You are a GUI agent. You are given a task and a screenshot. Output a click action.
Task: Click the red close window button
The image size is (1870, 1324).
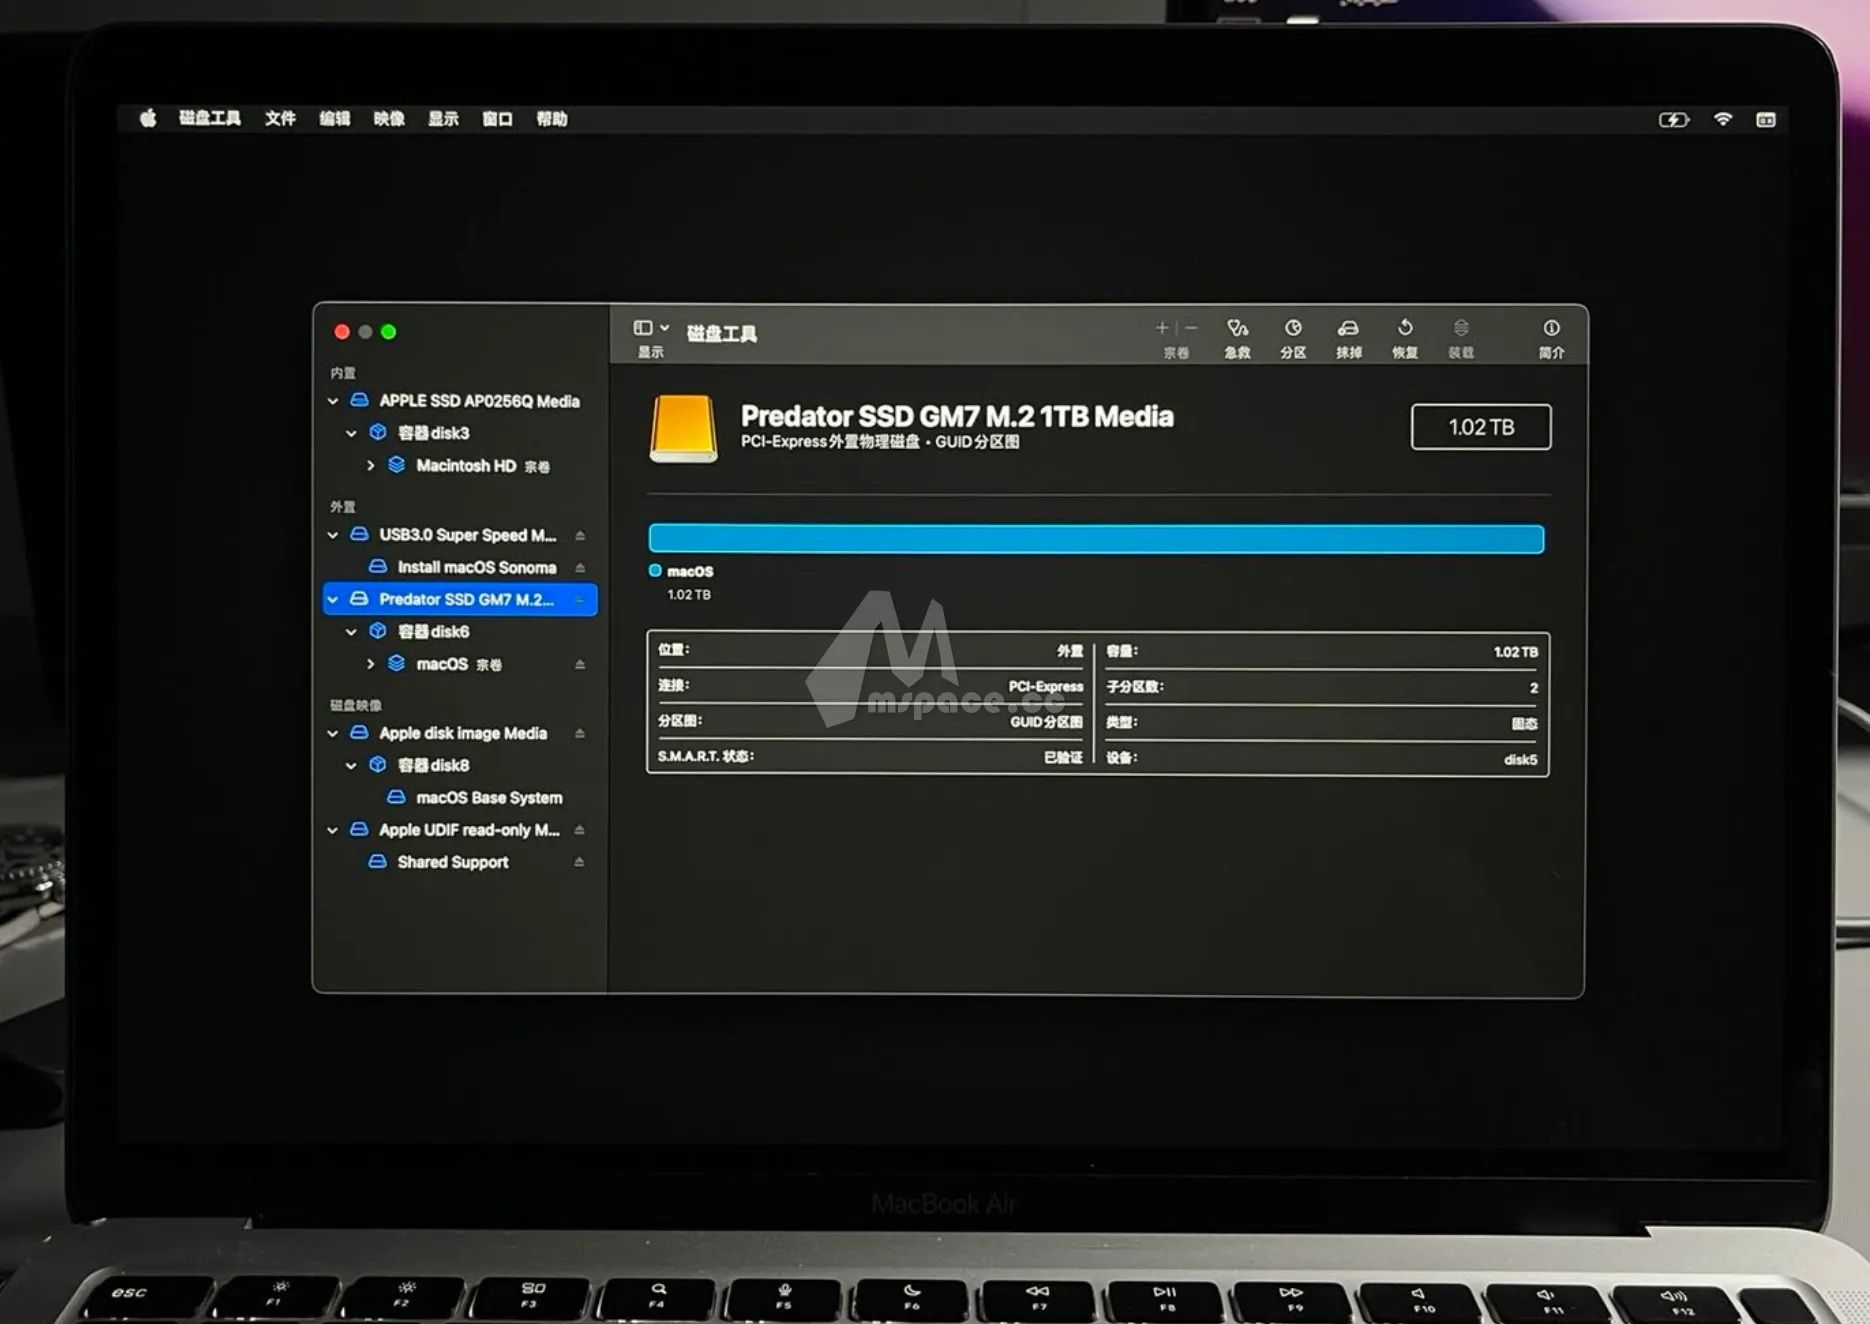tap(342, 332)
